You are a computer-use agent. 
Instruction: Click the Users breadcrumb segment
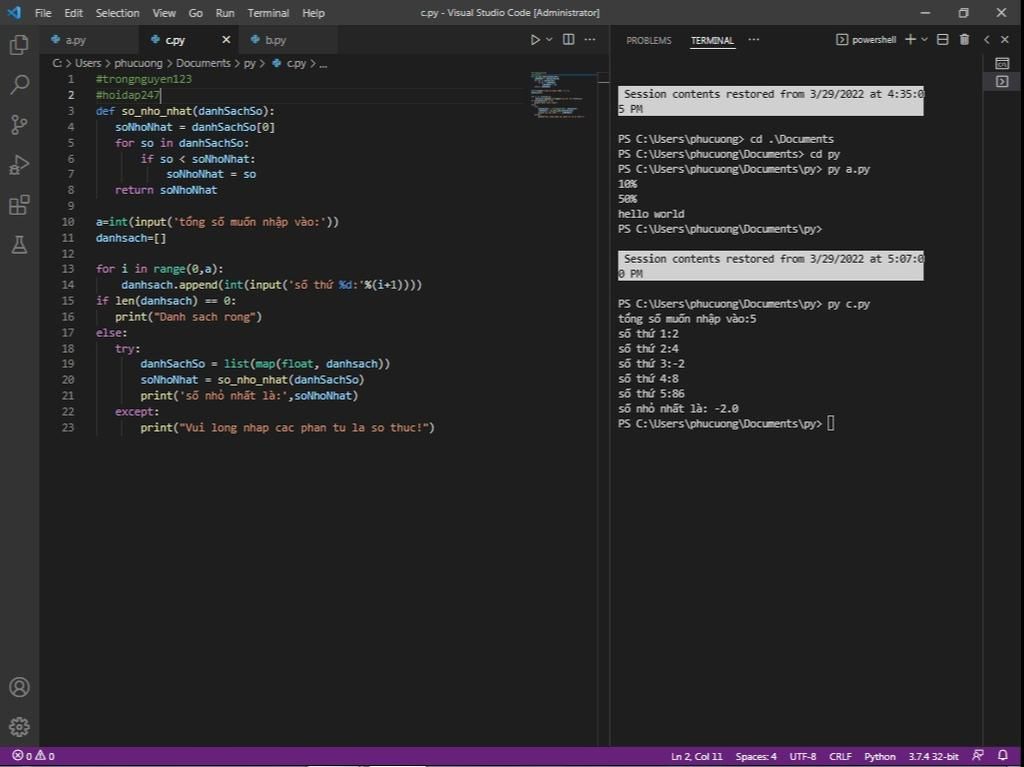[88, 63]
